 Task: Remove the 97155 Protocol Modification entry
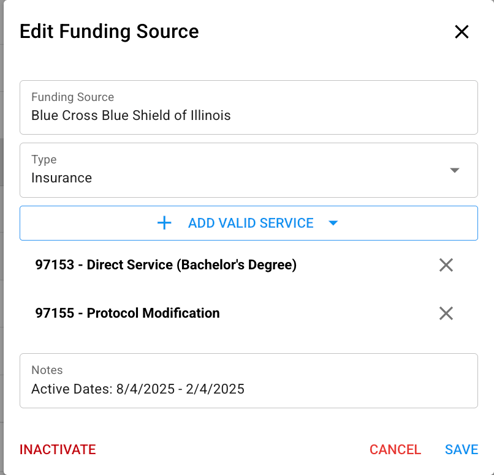click(x=446, y=313)
